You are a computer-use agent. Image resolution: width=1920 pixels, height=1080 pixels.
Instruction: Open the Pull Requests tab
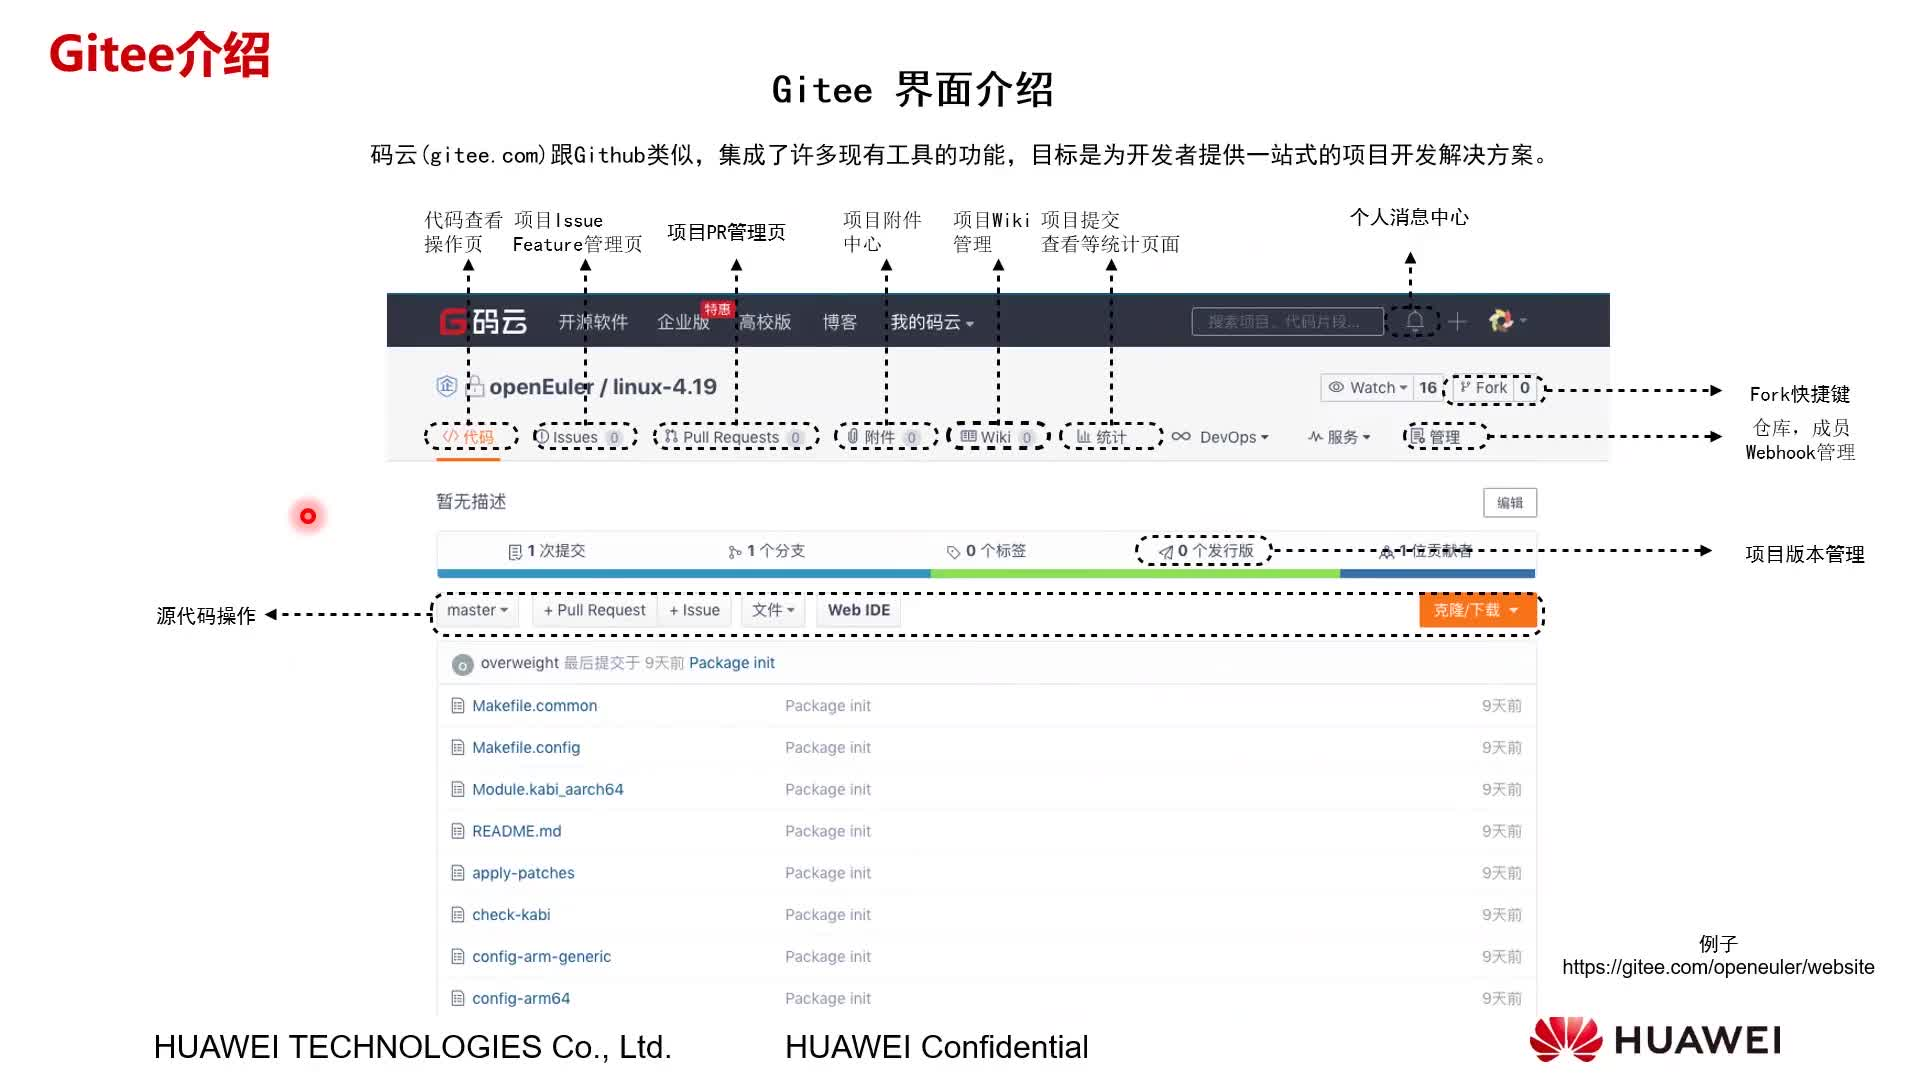[730, 437]
